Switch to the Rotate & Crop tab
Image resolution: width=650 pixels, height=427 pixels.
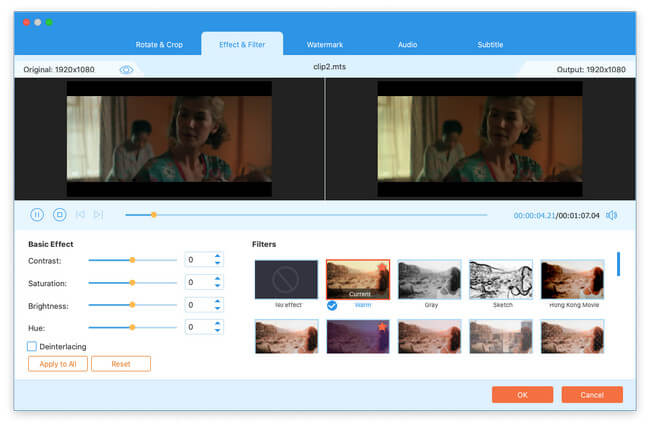pyautogui.click(x=159, y=44)
